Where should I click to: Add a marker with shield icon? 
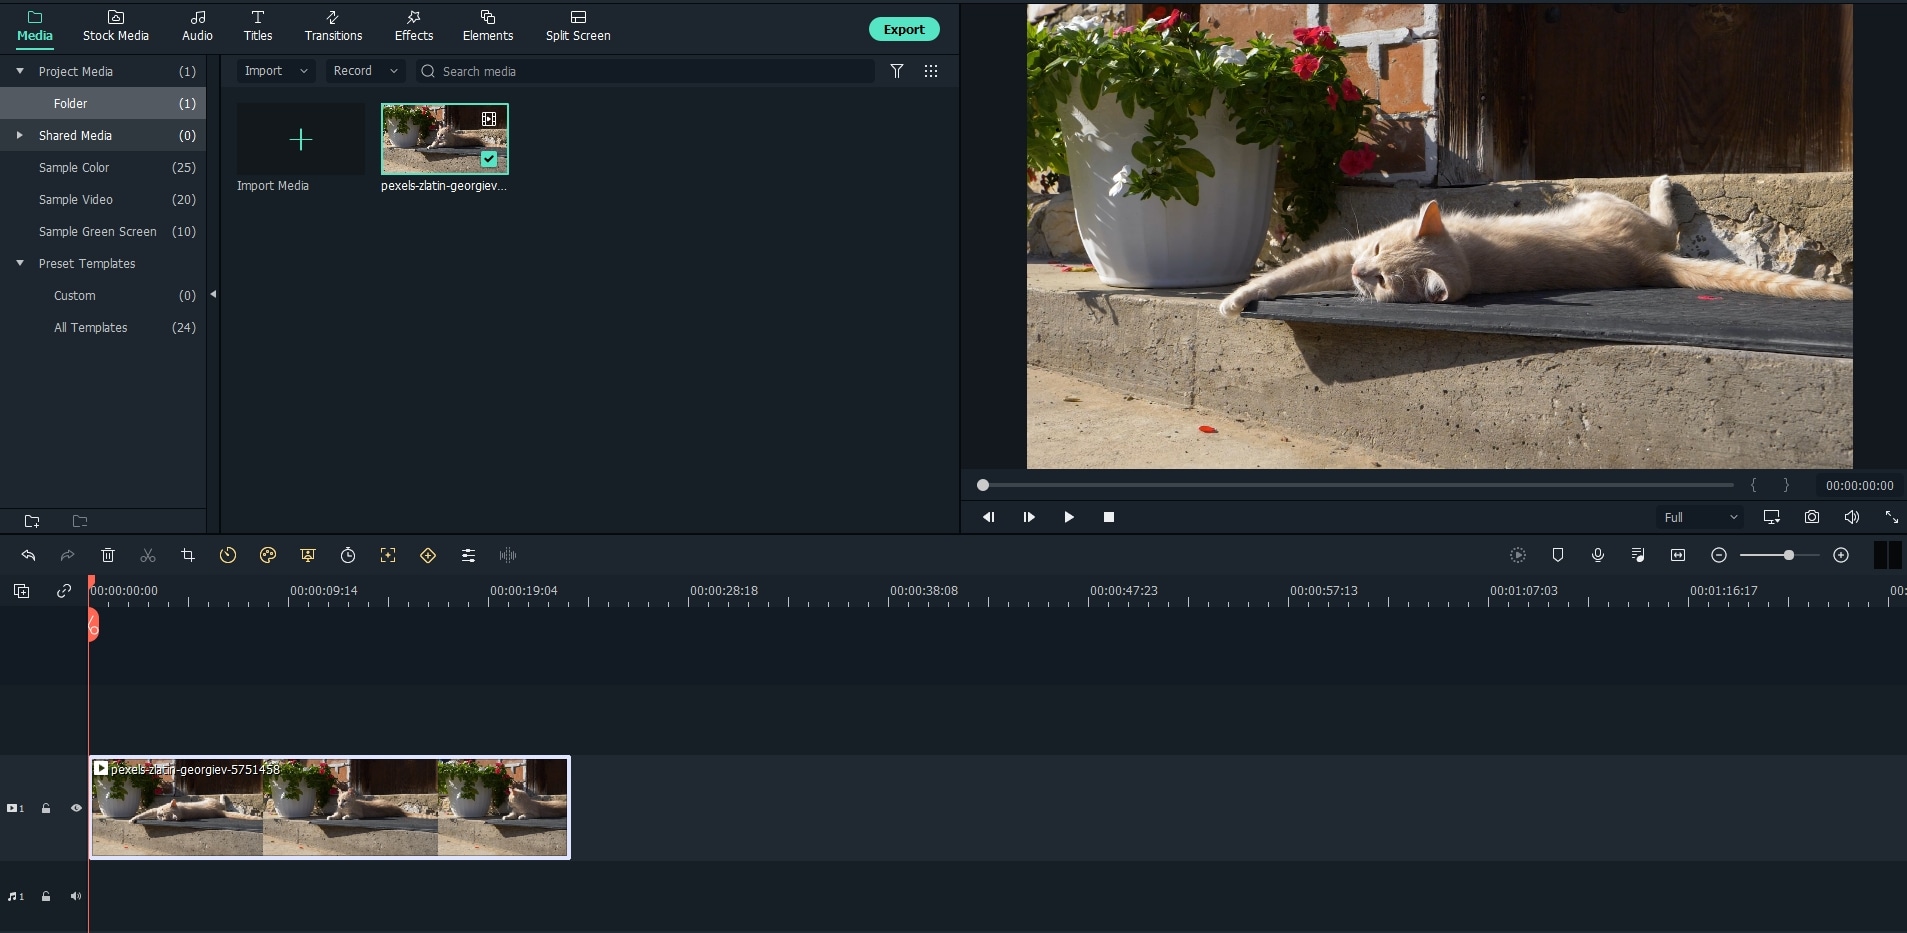tap(1558, 555)
